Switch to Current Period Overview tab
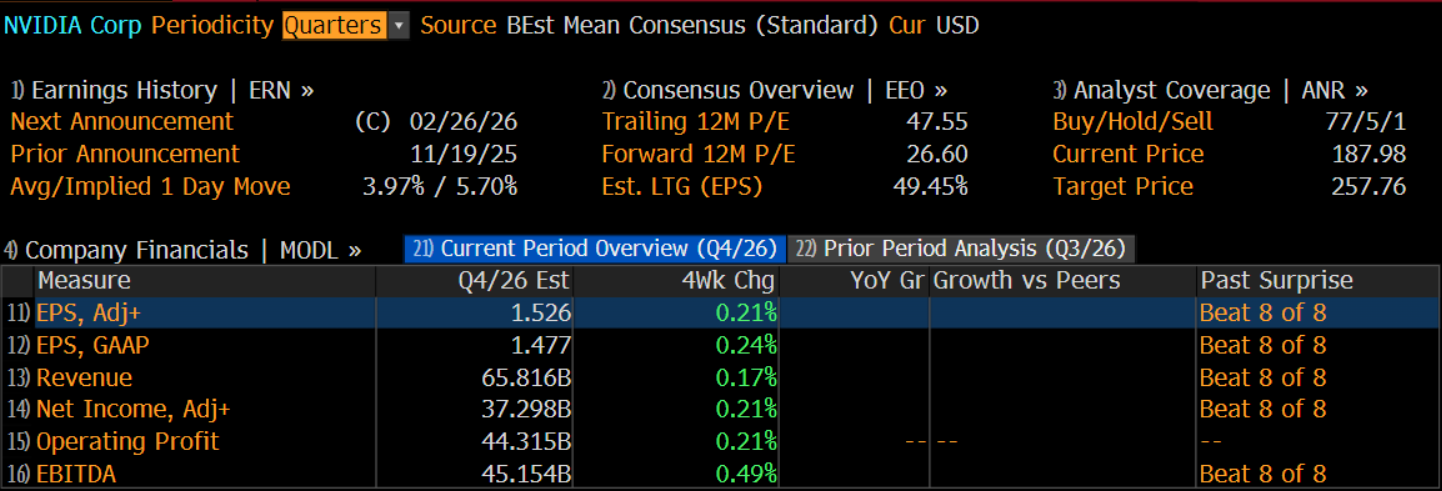 594,249
